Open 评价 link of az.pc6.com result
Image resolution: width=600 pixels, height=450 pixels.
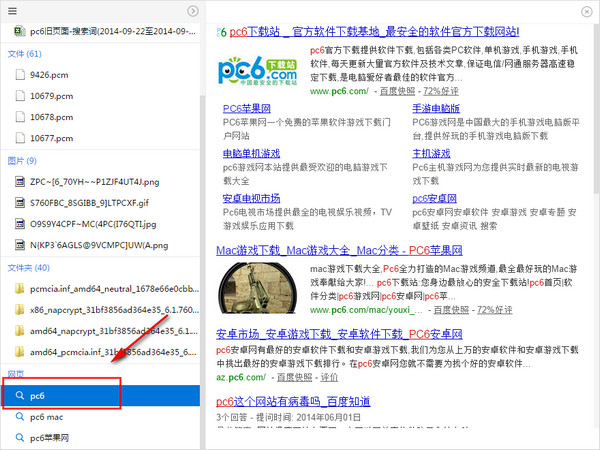(x=329, y=378)
